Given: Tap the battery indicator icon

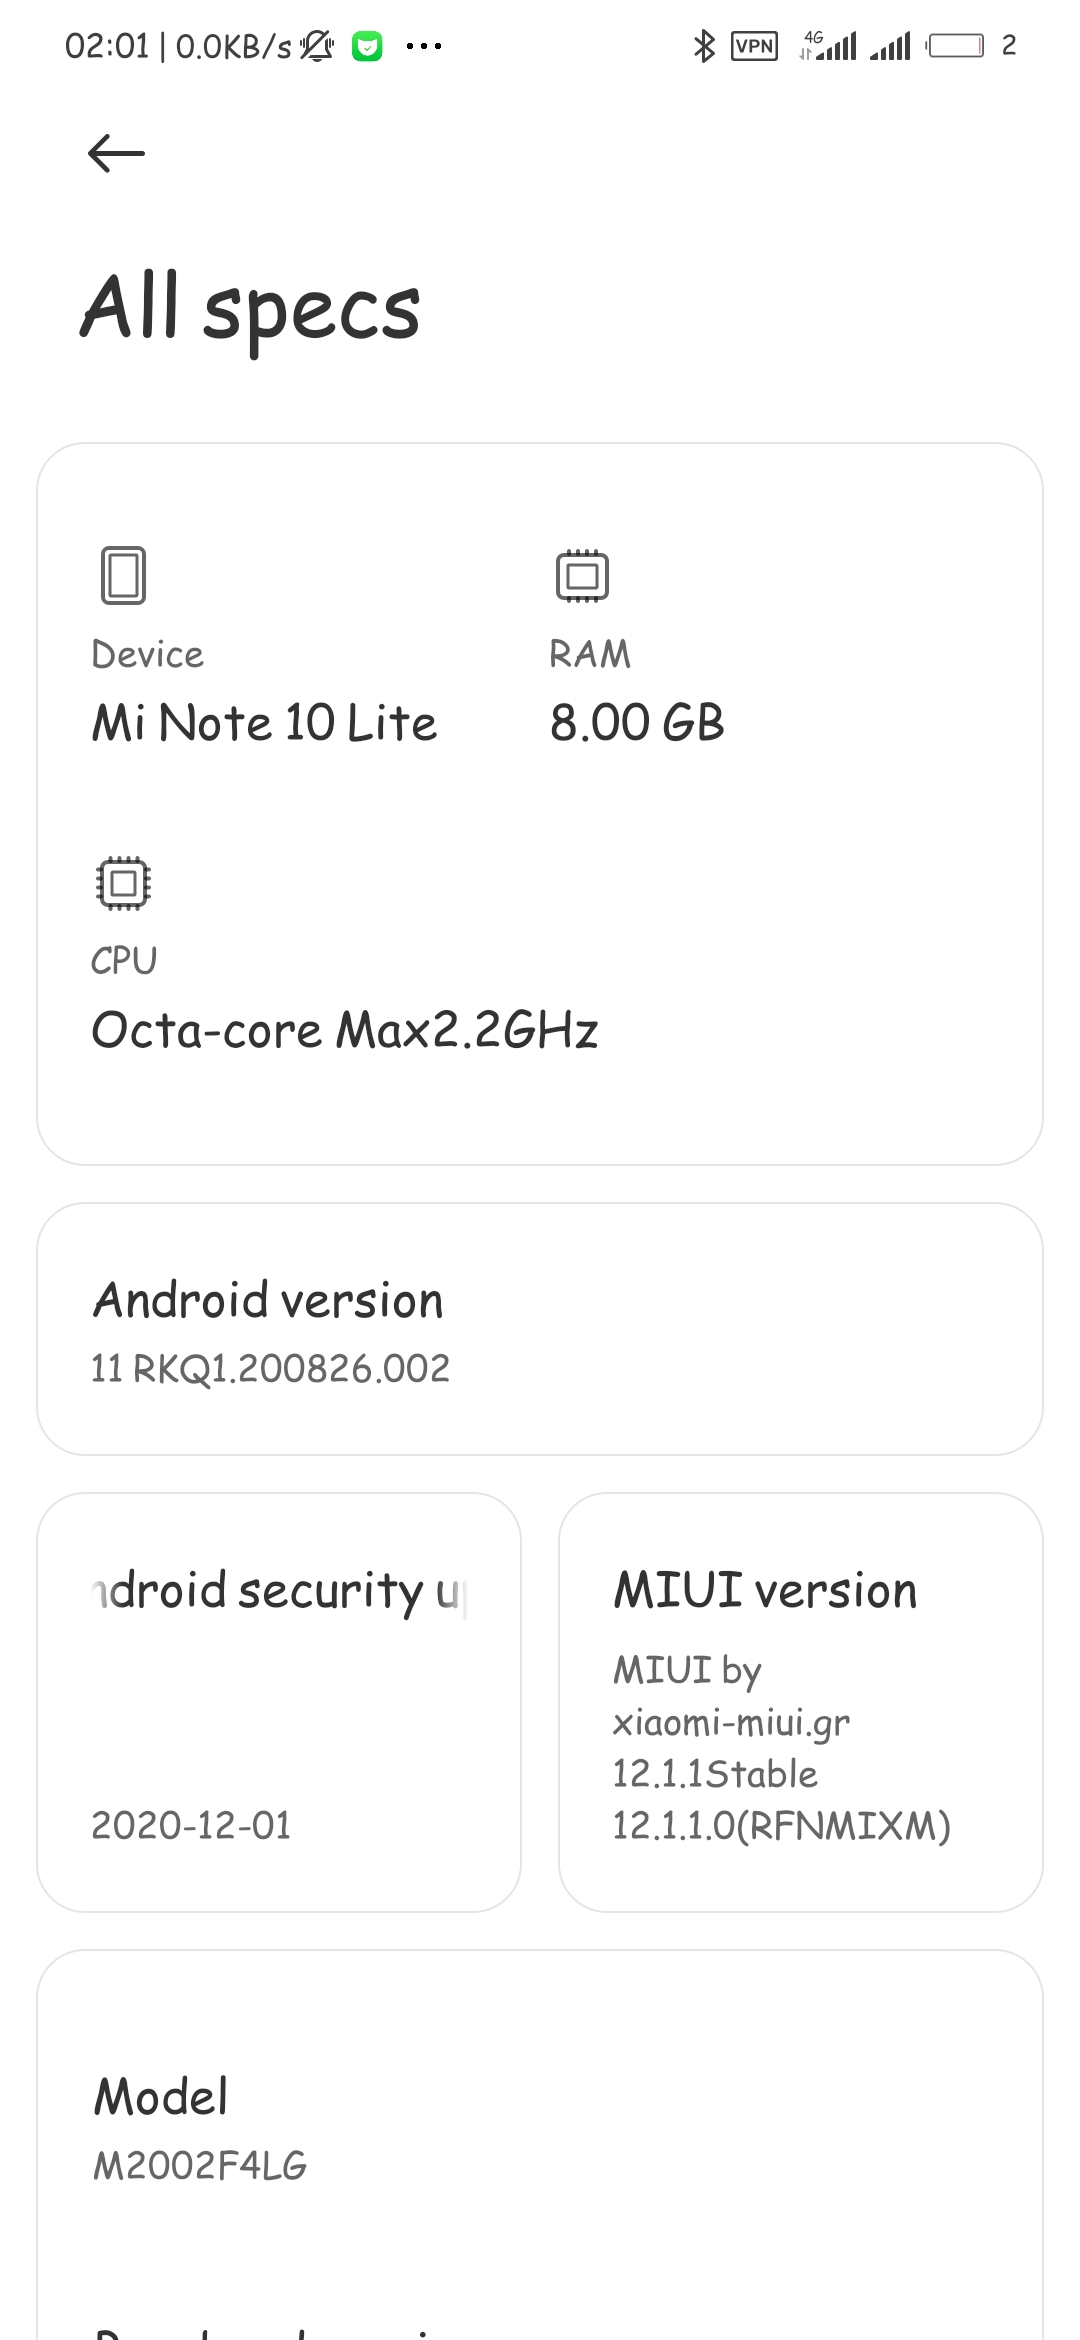Looking at the screenshot, I should tap(956, 46).
